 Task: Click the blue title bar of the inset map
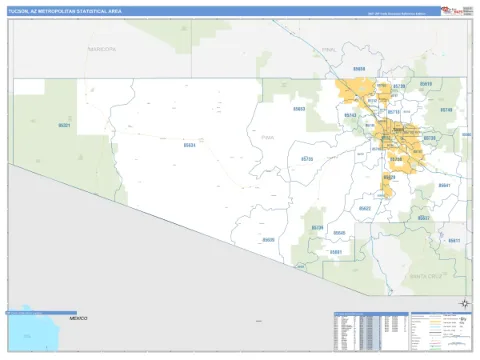(42, 313)
